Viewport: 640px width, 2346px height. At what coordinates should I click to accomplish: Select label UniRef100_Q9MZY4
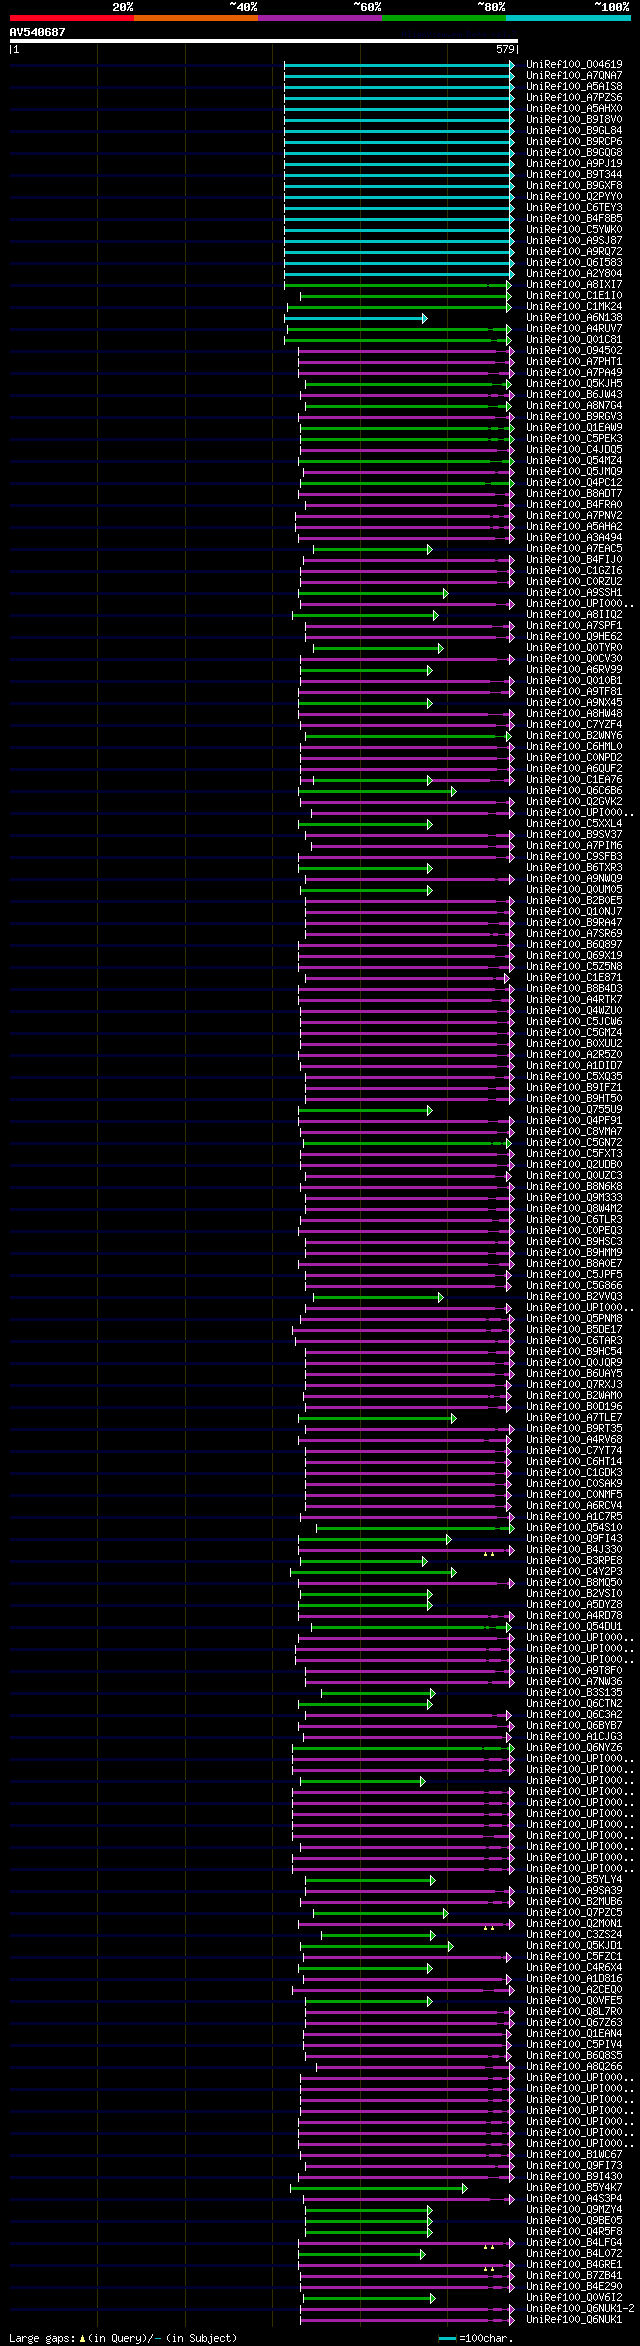tap(574, 2210)
